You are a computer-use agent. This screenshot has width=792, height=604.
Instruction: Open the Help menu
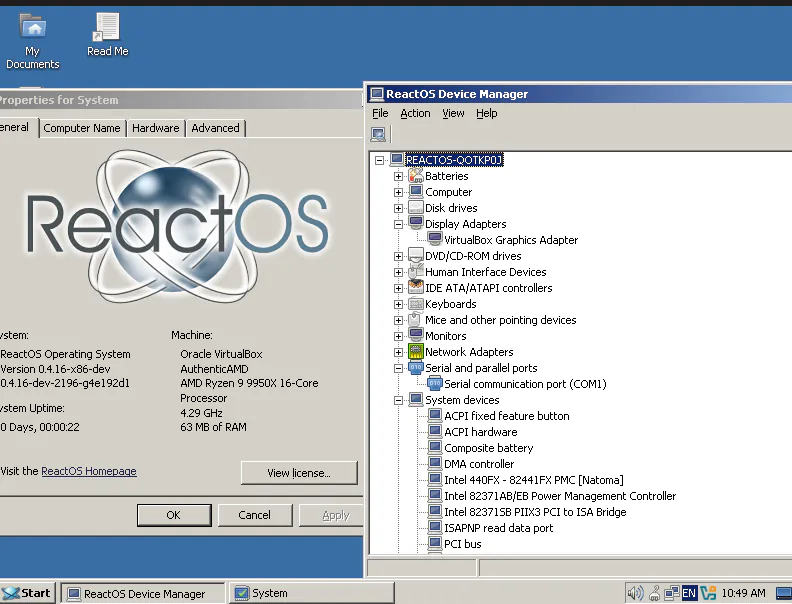tap(486, 113)
